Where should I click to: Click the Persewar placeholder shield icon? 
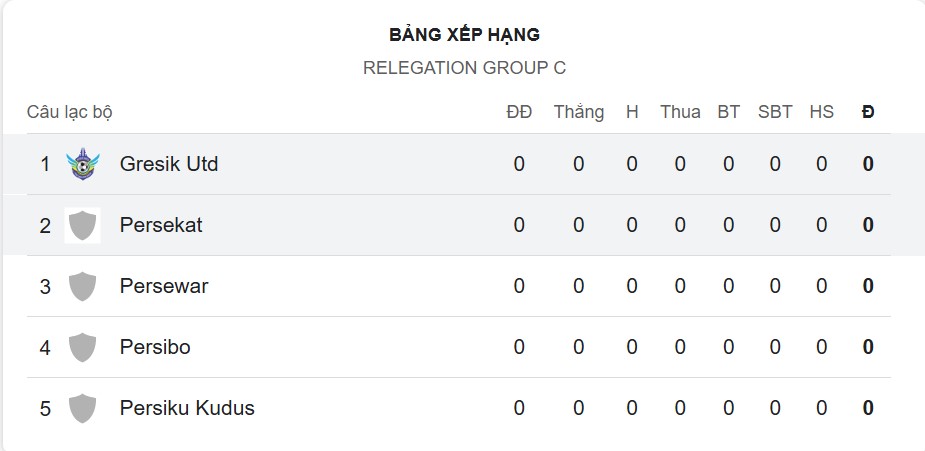[82, 286]
